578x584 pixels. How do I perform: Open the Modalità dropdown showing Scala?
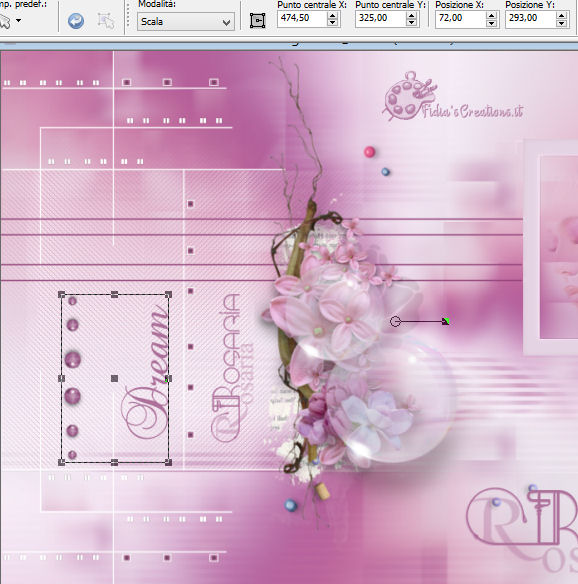tap(185, 22)
